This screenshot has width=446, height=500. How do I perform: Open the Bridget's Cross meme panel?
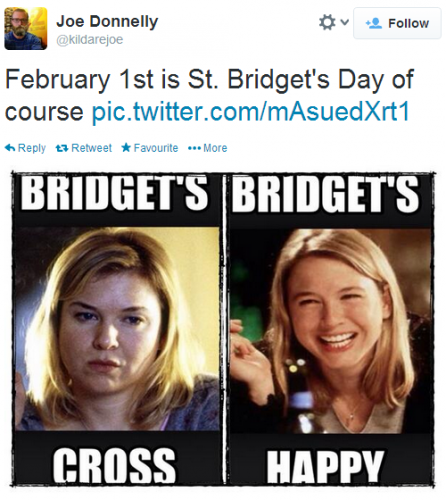tap(117, 328)
